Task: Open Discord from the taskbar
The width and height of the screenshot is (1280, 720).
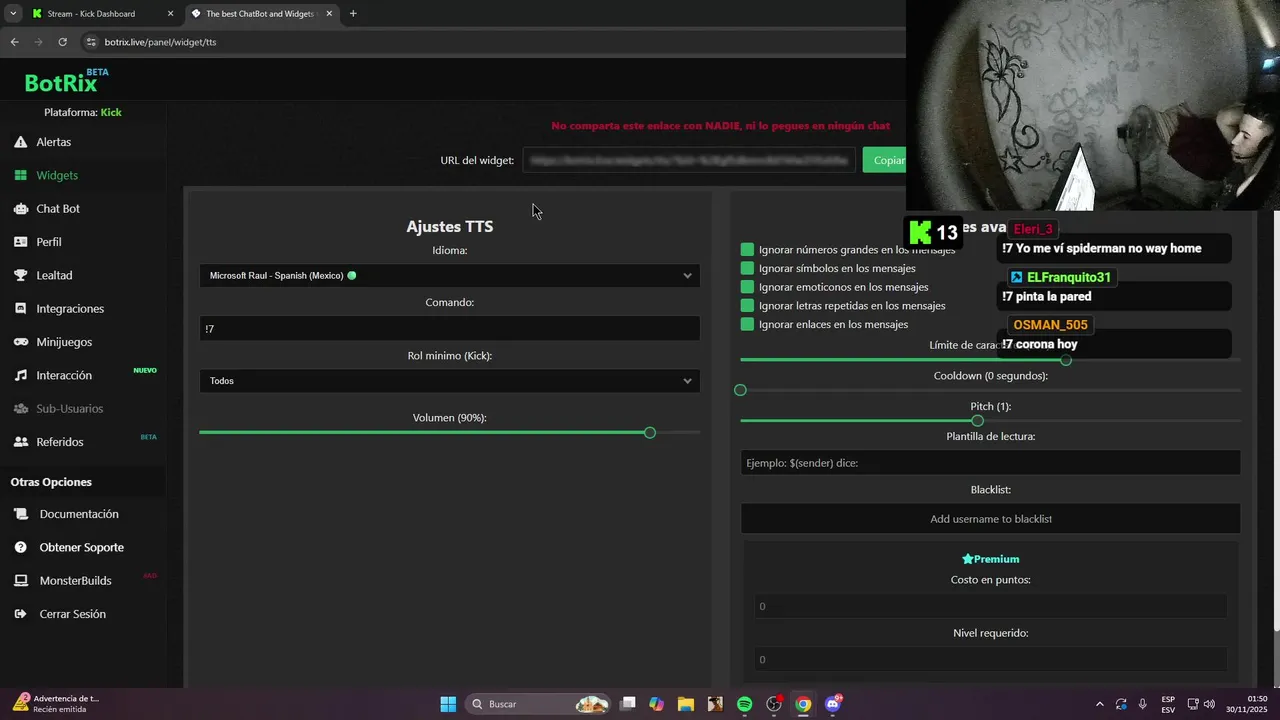Action: 833,704
